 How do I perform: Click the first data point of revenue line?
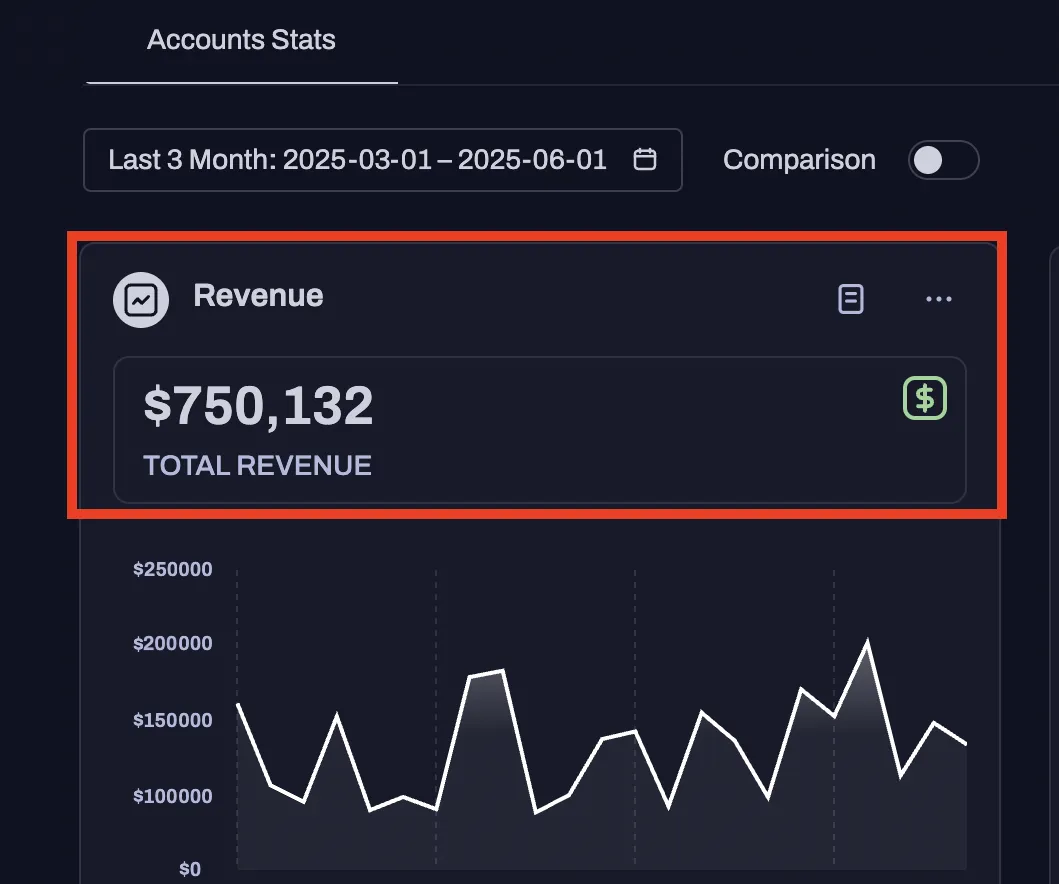238,705
